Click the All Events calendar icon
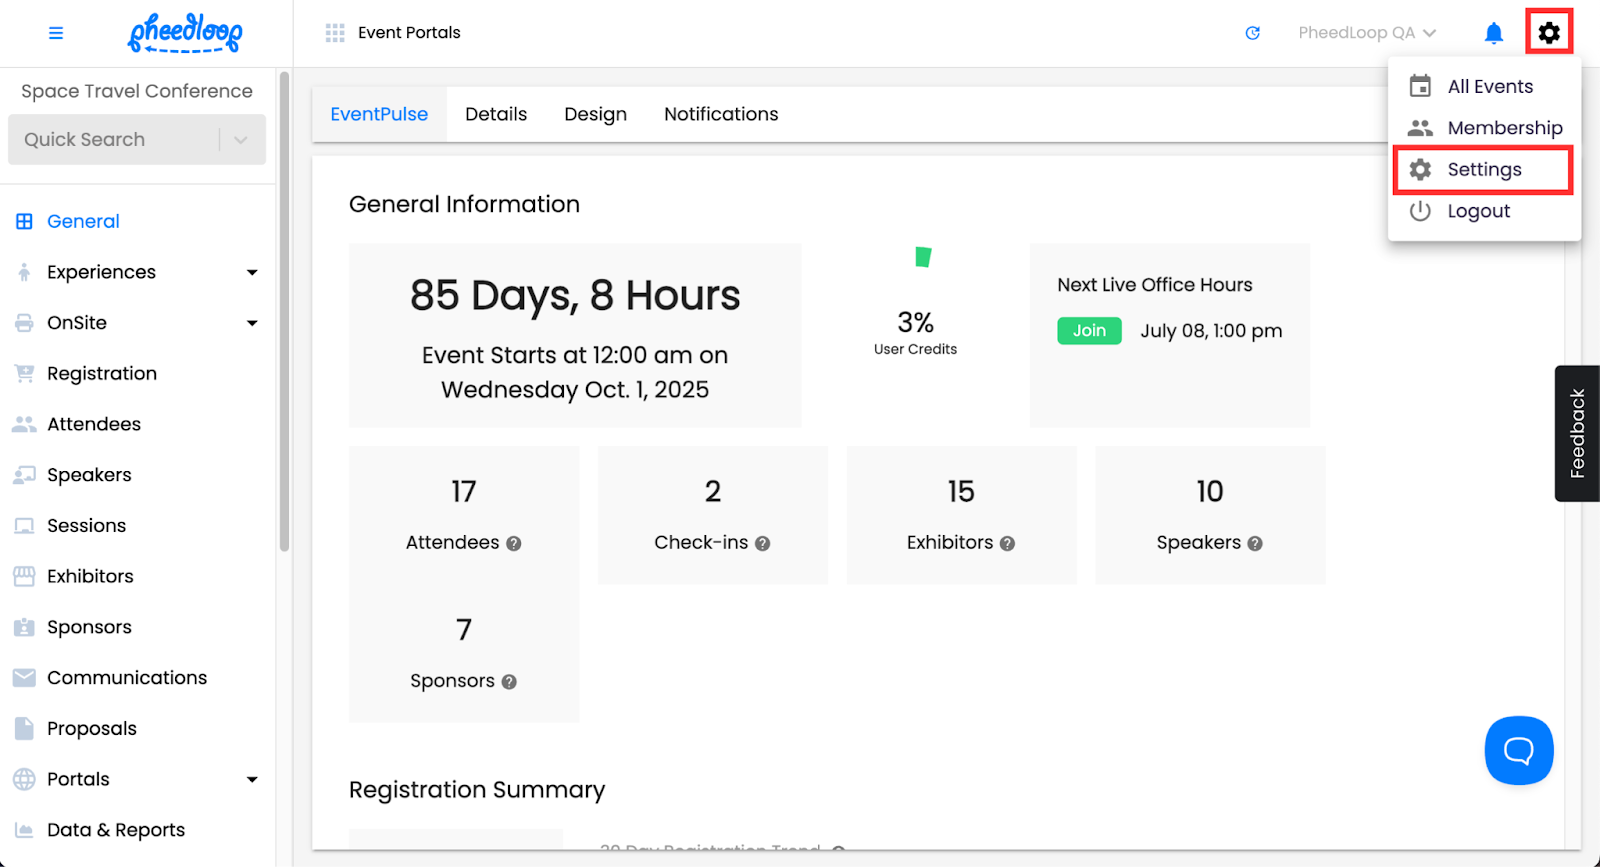Image resolution: width=1600 pixels, height=867 pixels. coord(1420,86)
